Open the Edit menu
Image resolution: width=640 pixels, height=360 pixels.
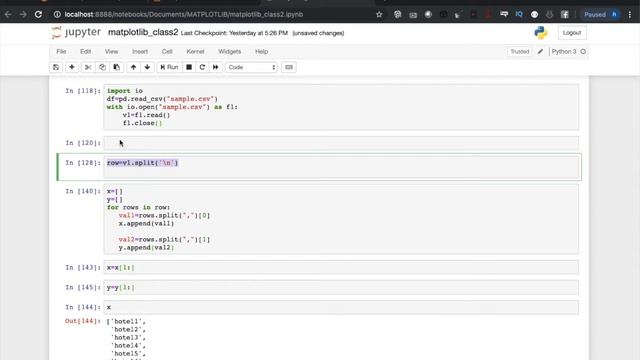point(85,51)
